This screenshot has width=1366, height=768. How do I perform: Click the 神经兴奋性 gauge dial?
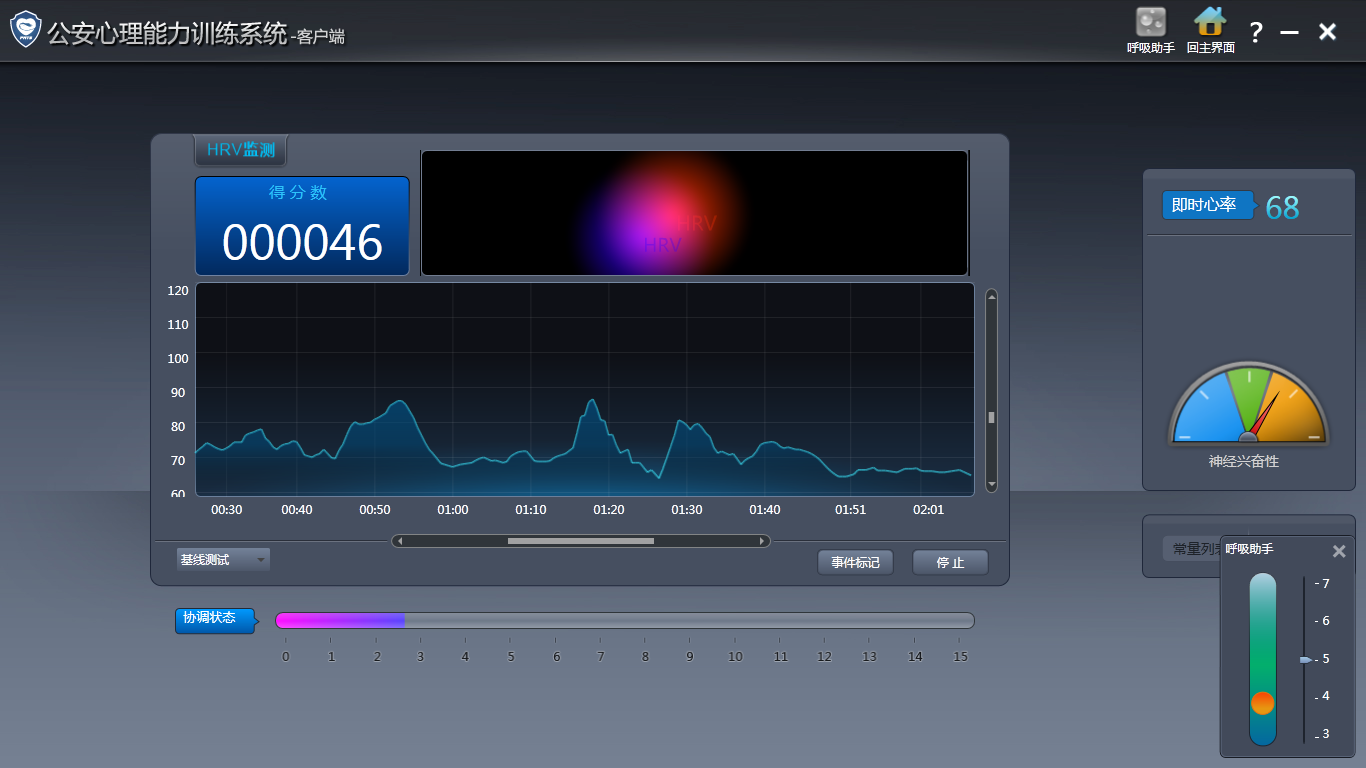[x=1248, y=405]
